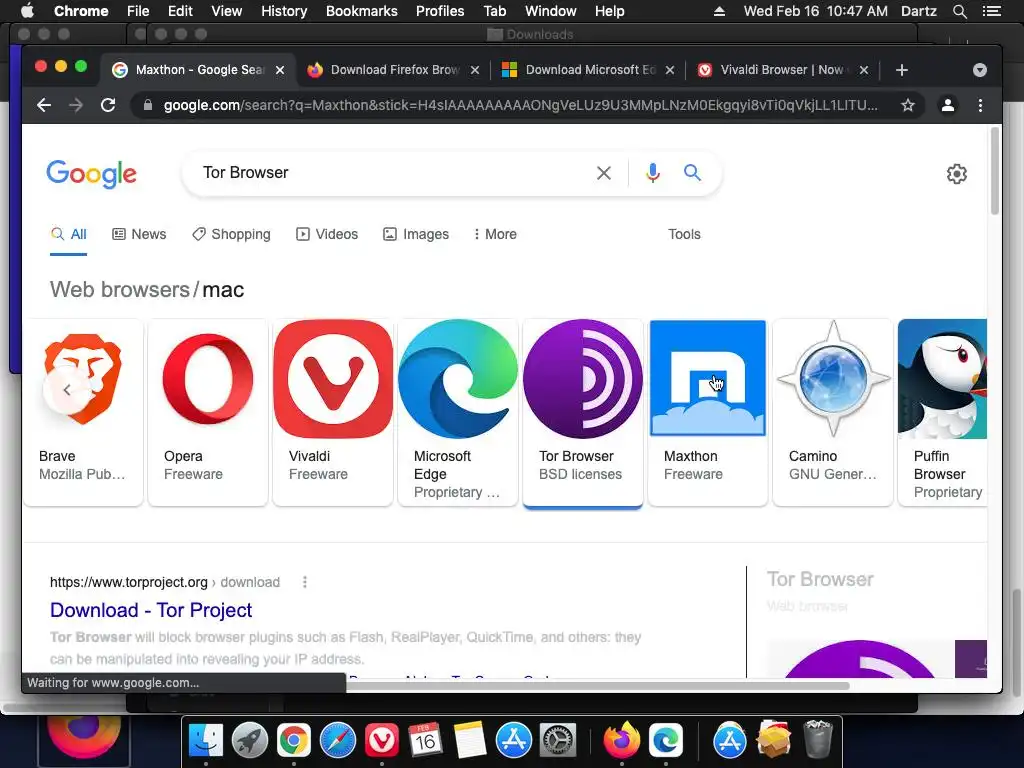Image resolution: width=1024 pixels, height=768 pixels.
Task: Open the Apple menu
Action: pos(27,11)
